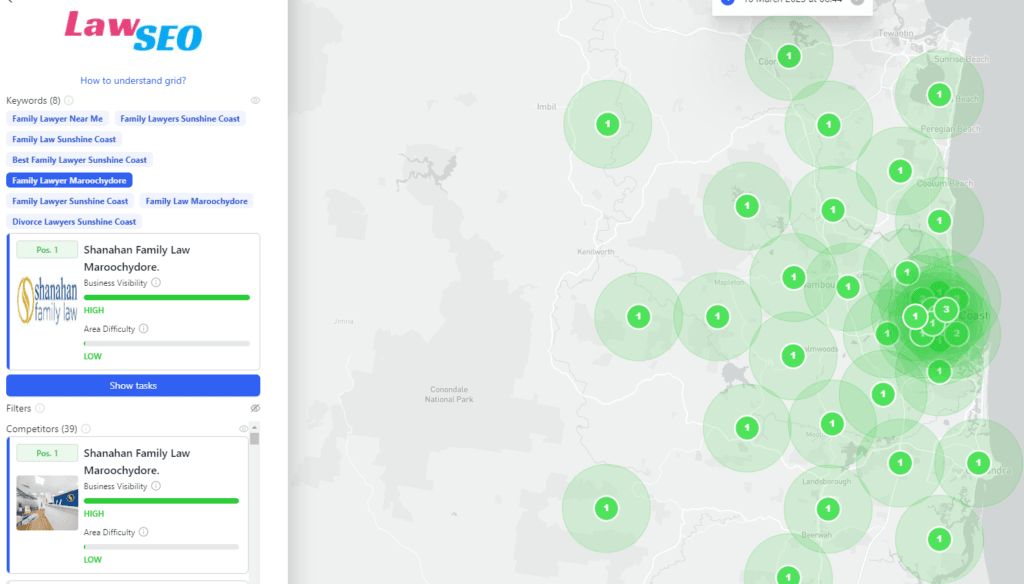Screen dimensions: 1024x584
Task: Select the Family Law Maroochydore keyword
Action: 197,201
